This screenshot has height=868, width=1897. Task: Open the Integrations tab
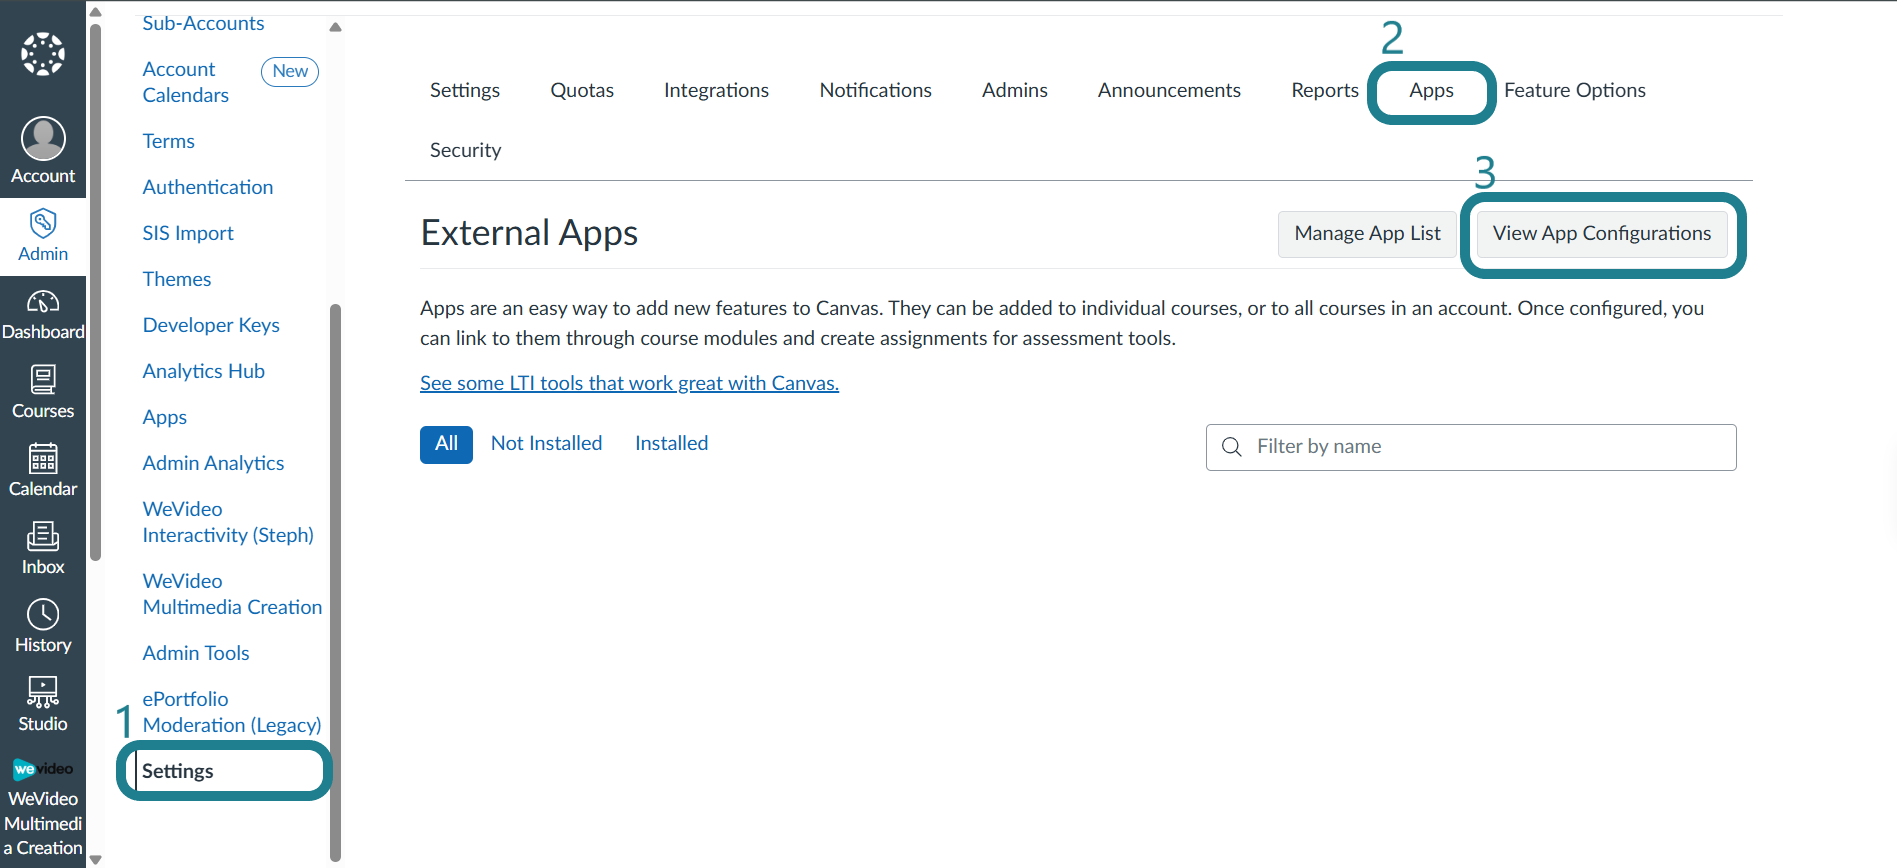(716, 90)
